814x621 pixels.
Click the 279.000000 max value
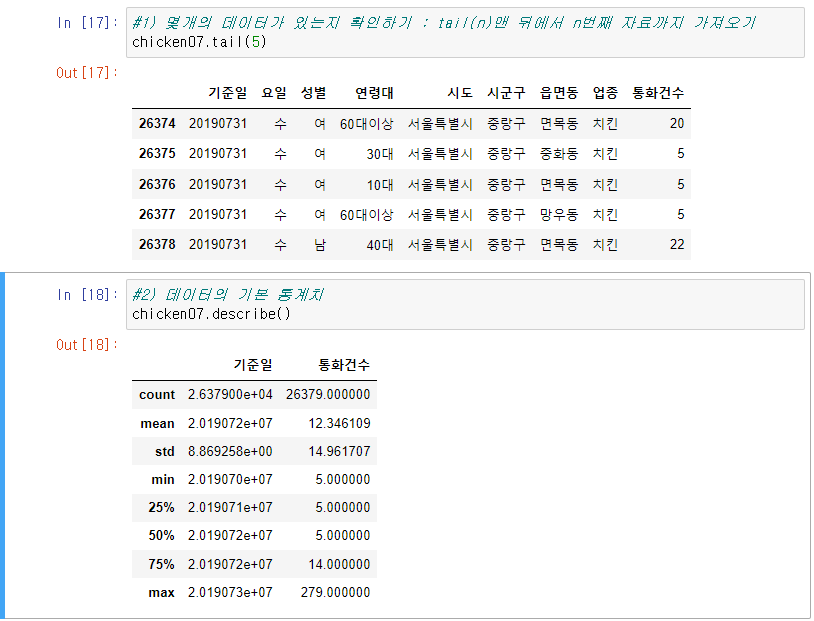[x=335, y=592]
